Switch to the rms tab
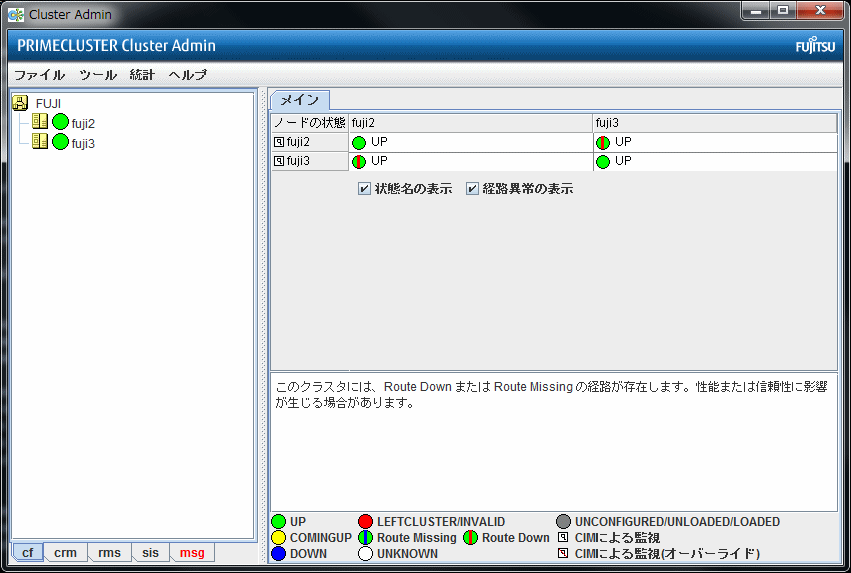851x573 pixels. point(110,552)
